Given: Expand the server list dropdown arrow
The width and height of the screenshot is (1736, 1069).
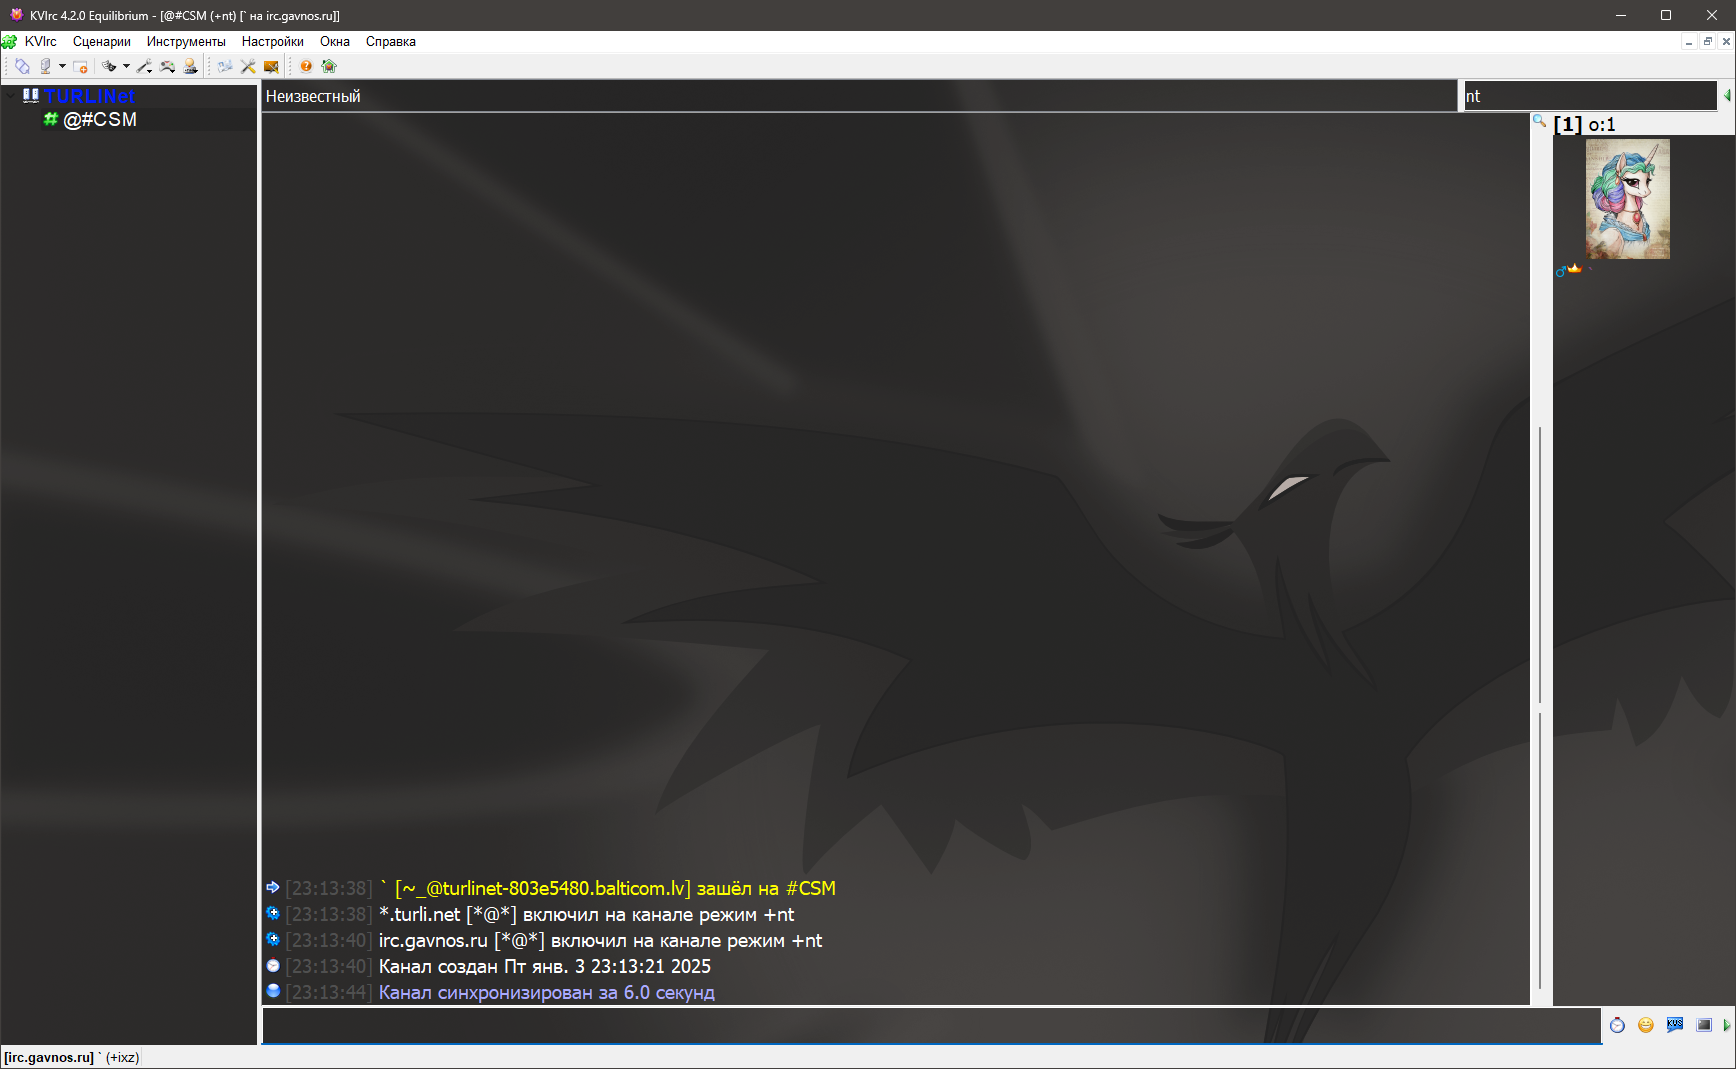Looking at the screenshot, I should pos(62,67).
